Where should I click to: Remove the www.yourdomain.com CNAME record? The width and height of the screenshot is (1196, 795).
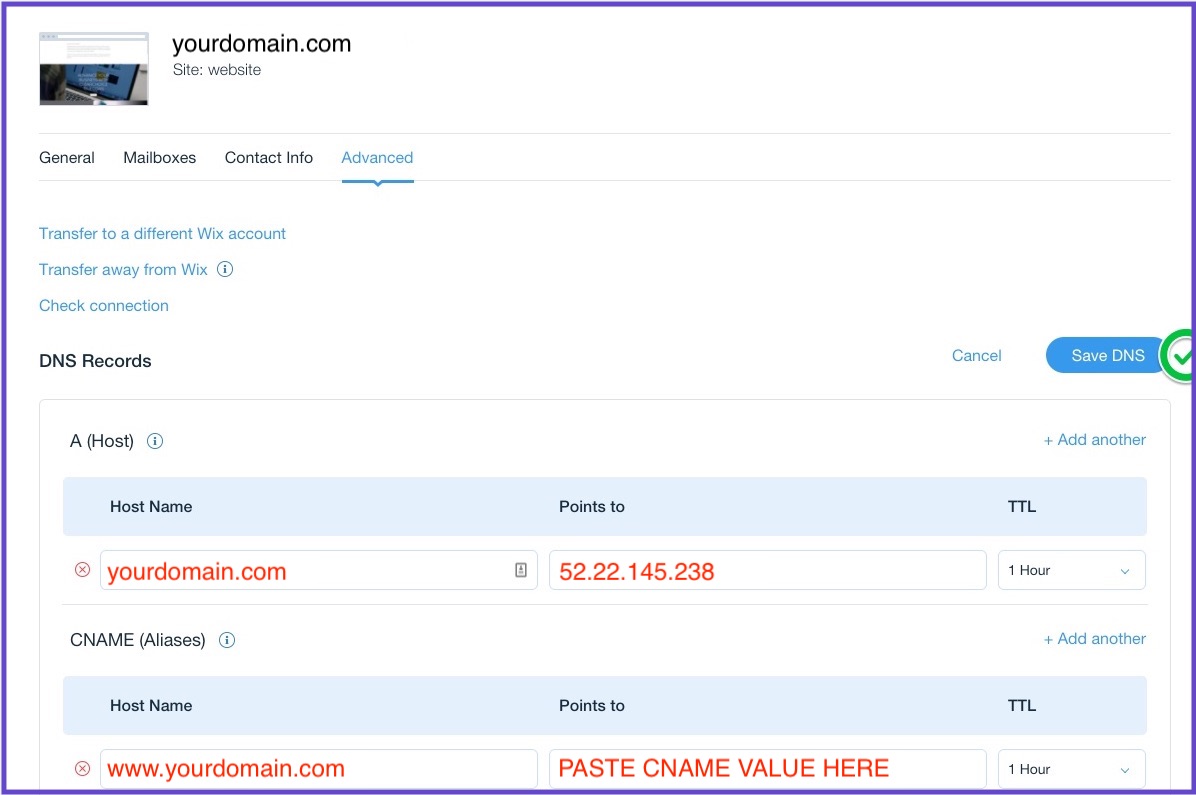pos(82,768)
